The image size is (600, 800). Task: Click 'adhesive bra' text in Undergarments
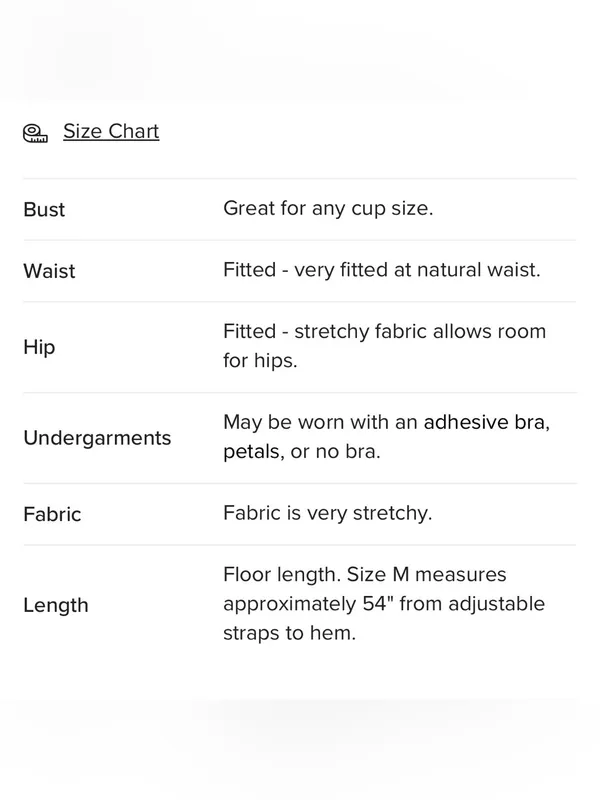coord(486,422)
